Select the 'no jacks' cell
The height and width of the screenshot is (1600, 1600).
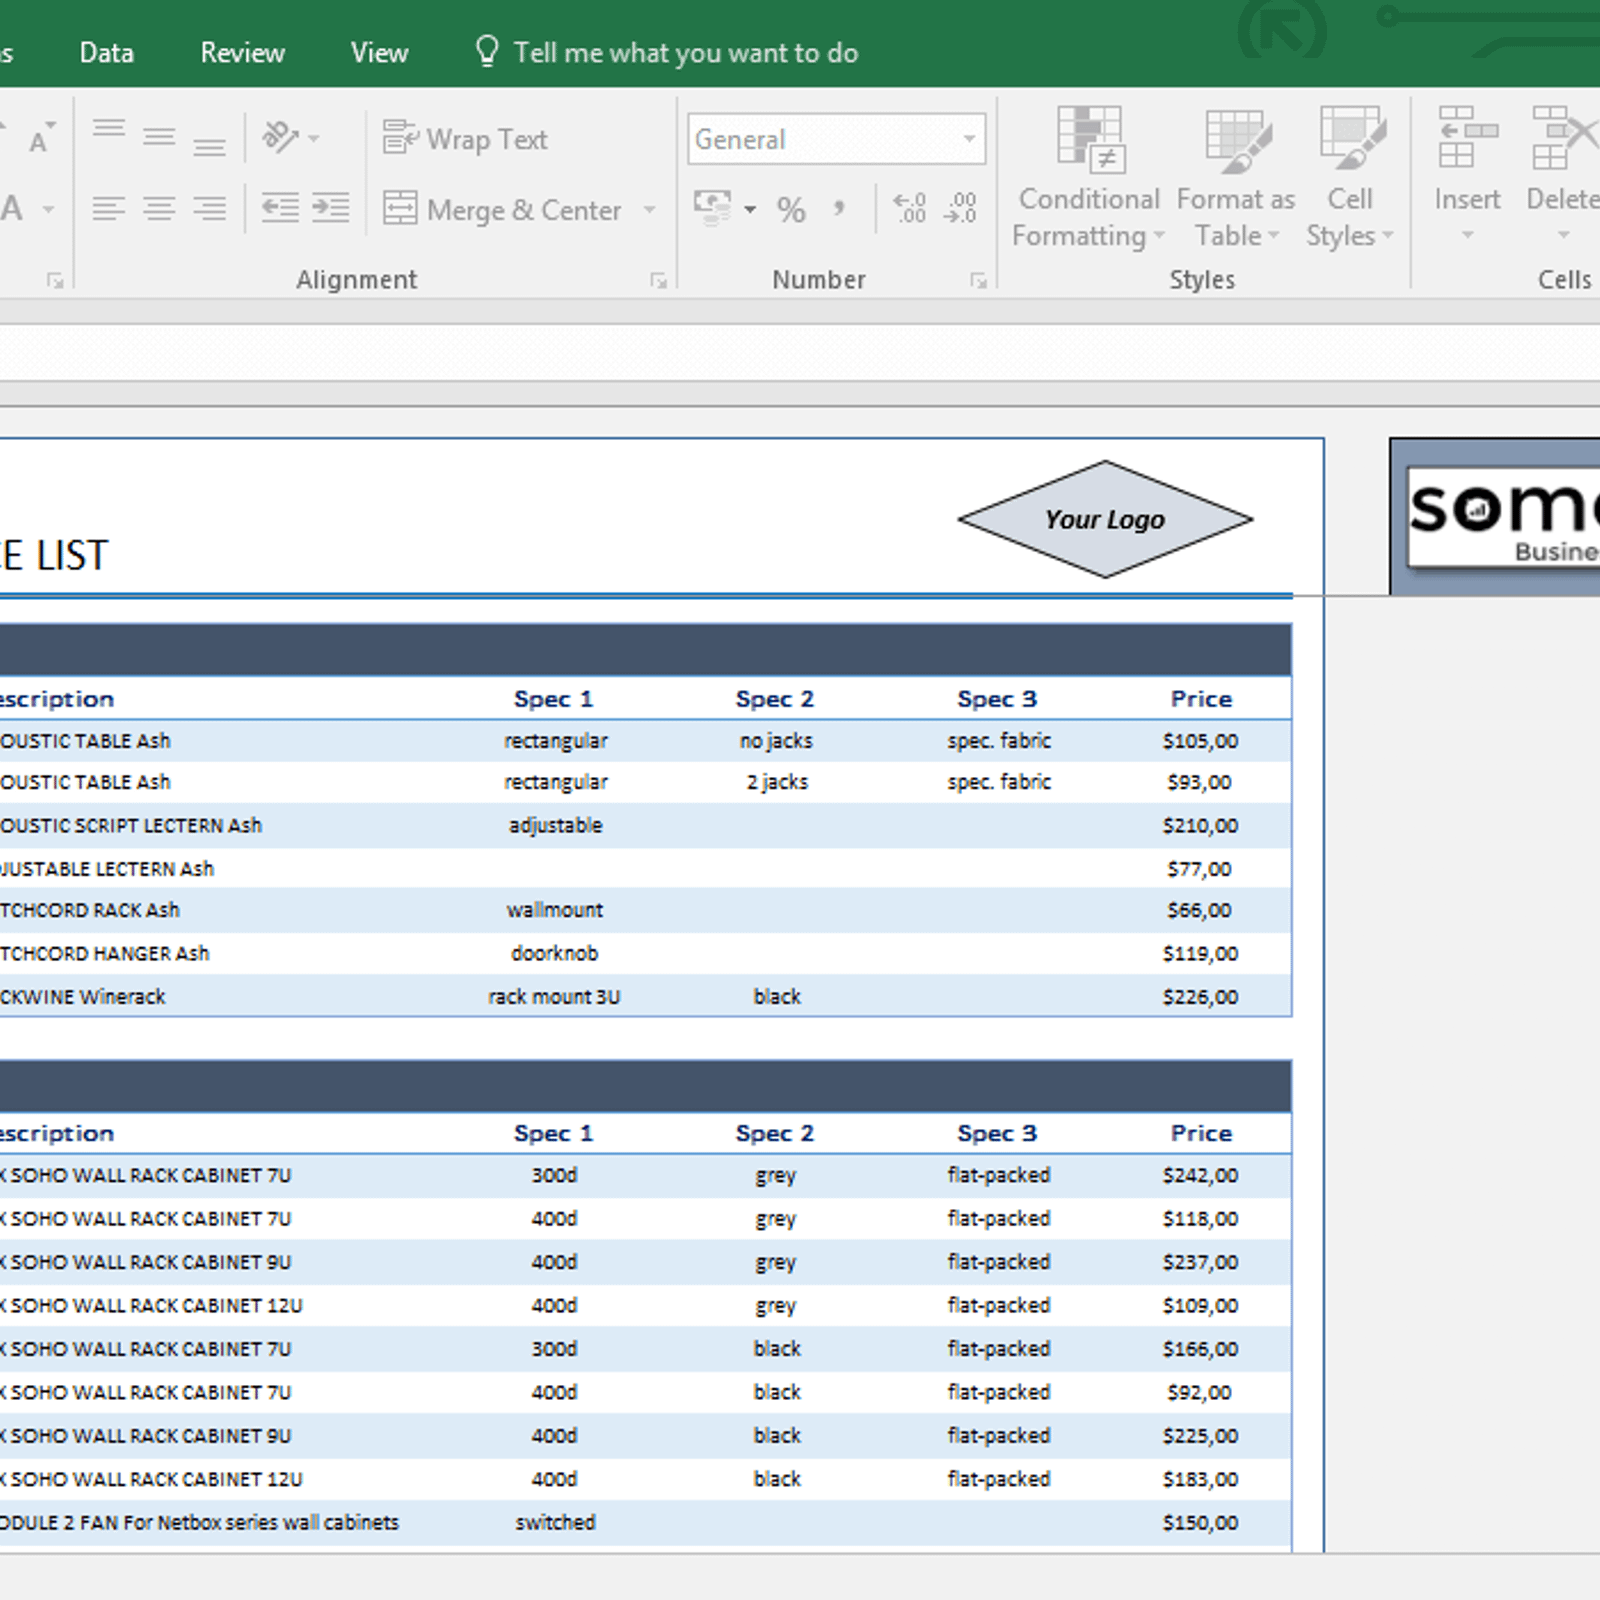[776, 741]
